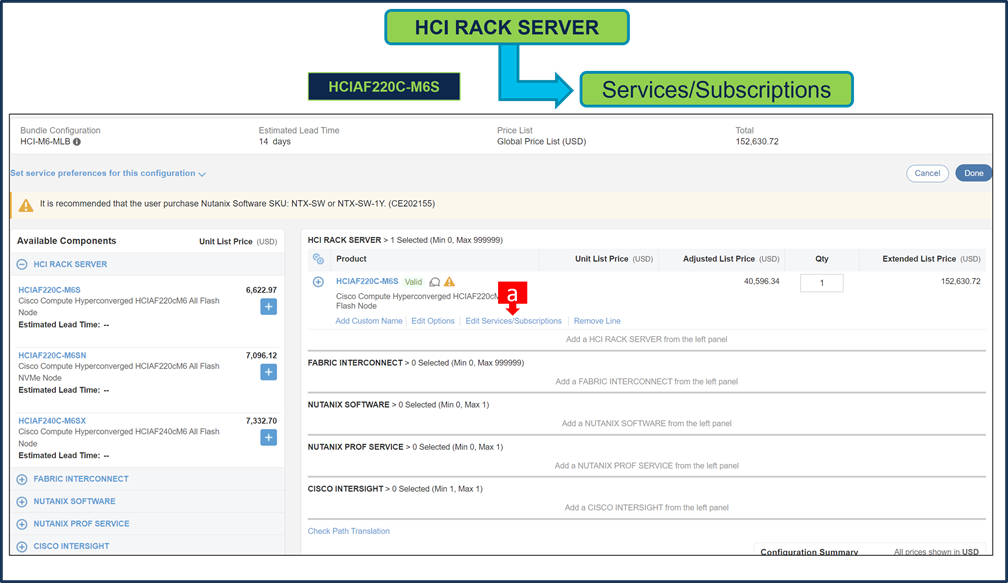Click the Done button
Viewport: 1008px width, 583px height.
tap(973, 174)
